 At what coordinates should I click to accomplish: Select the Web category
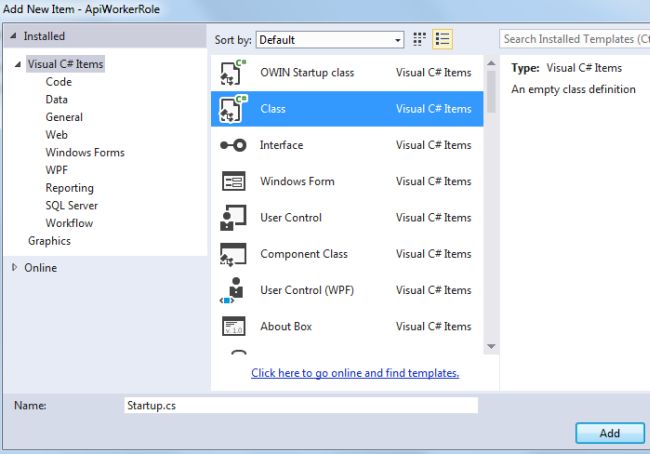[56, 135]
